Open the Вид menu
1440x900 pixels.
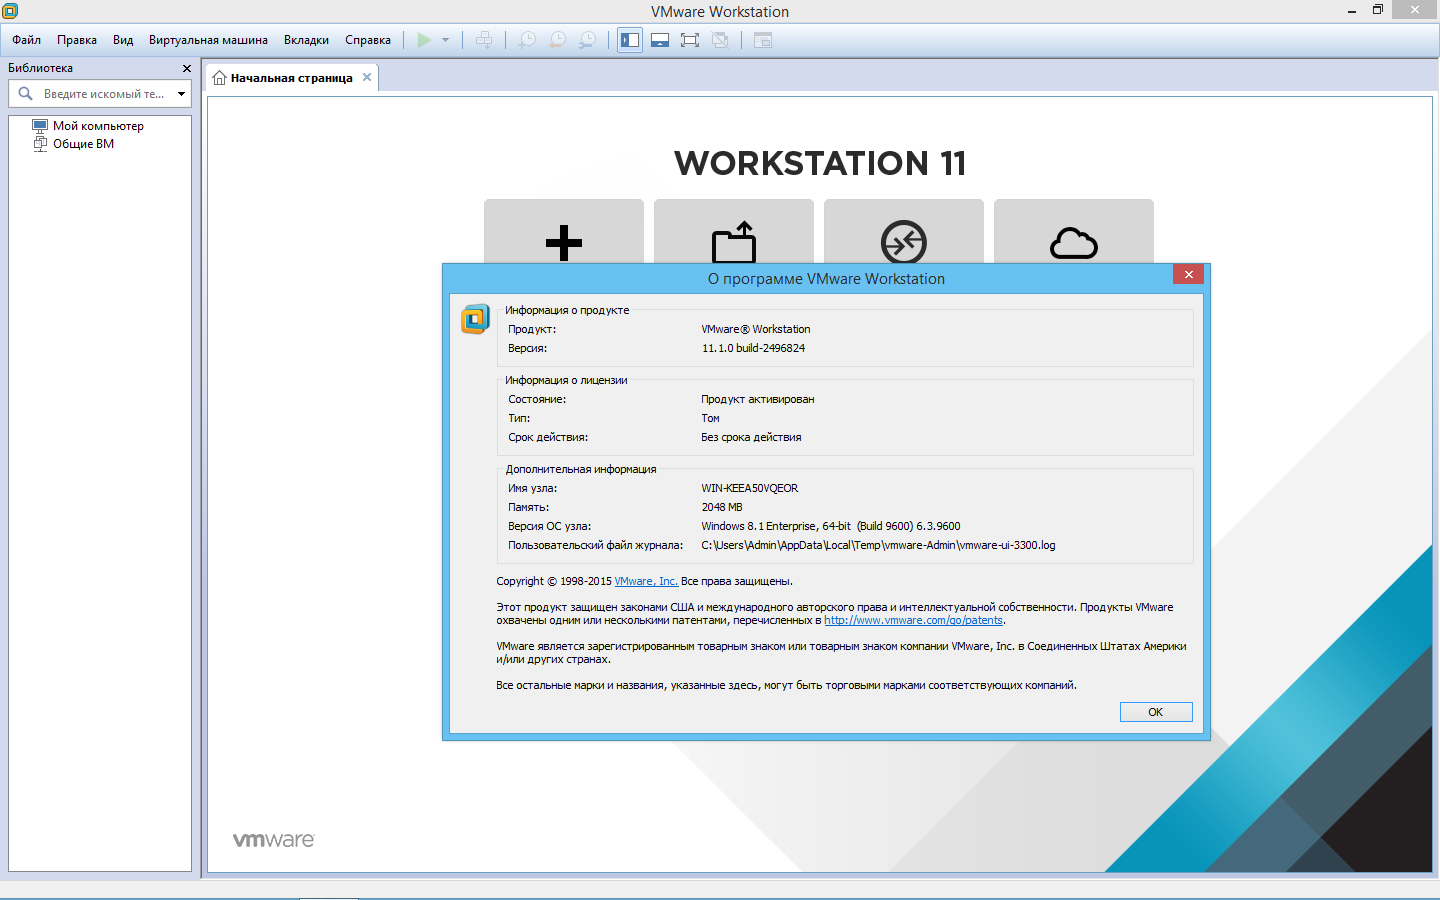(123, 40)
